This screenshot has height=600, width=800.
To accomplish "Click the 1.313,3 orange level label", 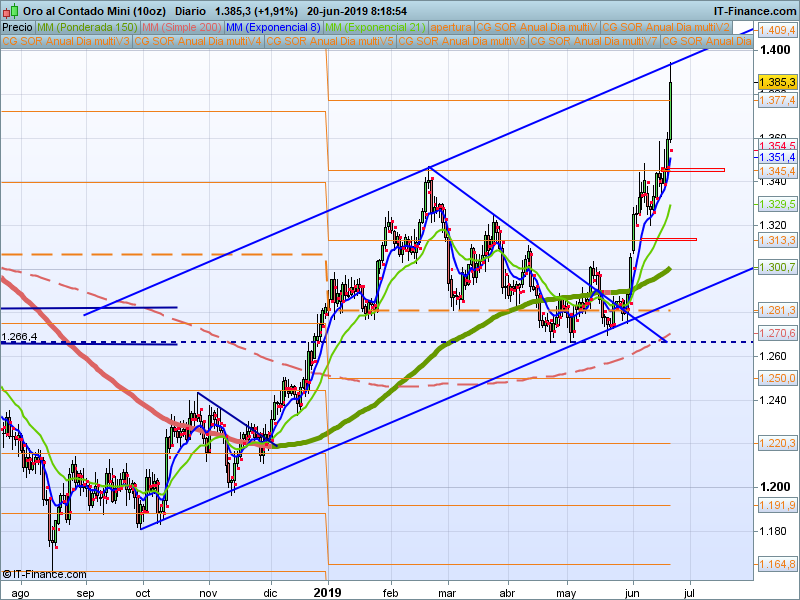I will click(777, 240).
